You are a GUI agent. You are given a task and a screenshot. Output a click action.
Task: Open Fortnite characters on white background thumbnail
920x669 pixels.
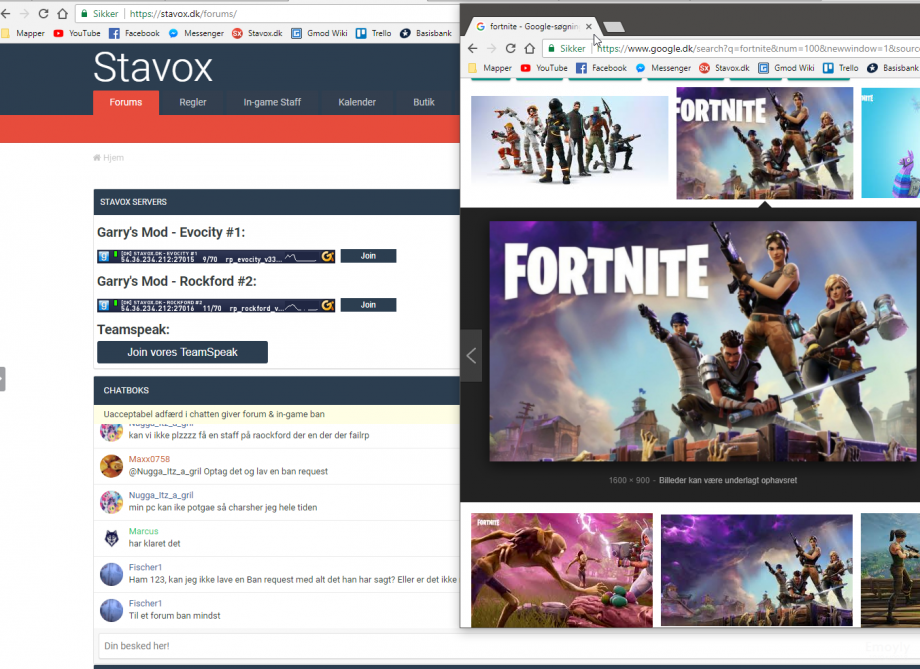[569, 141]
